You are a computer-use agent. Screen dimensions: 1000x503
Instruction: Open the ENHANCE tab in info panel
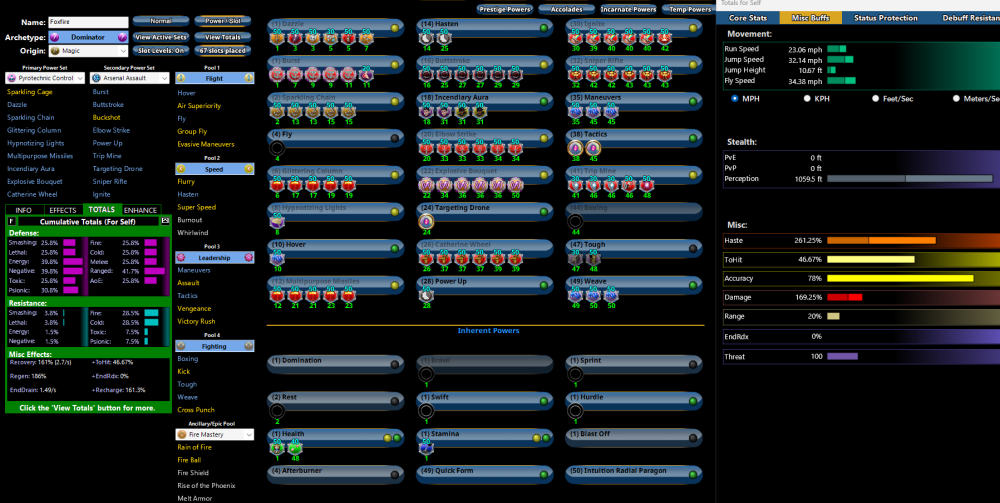(140, 210)
